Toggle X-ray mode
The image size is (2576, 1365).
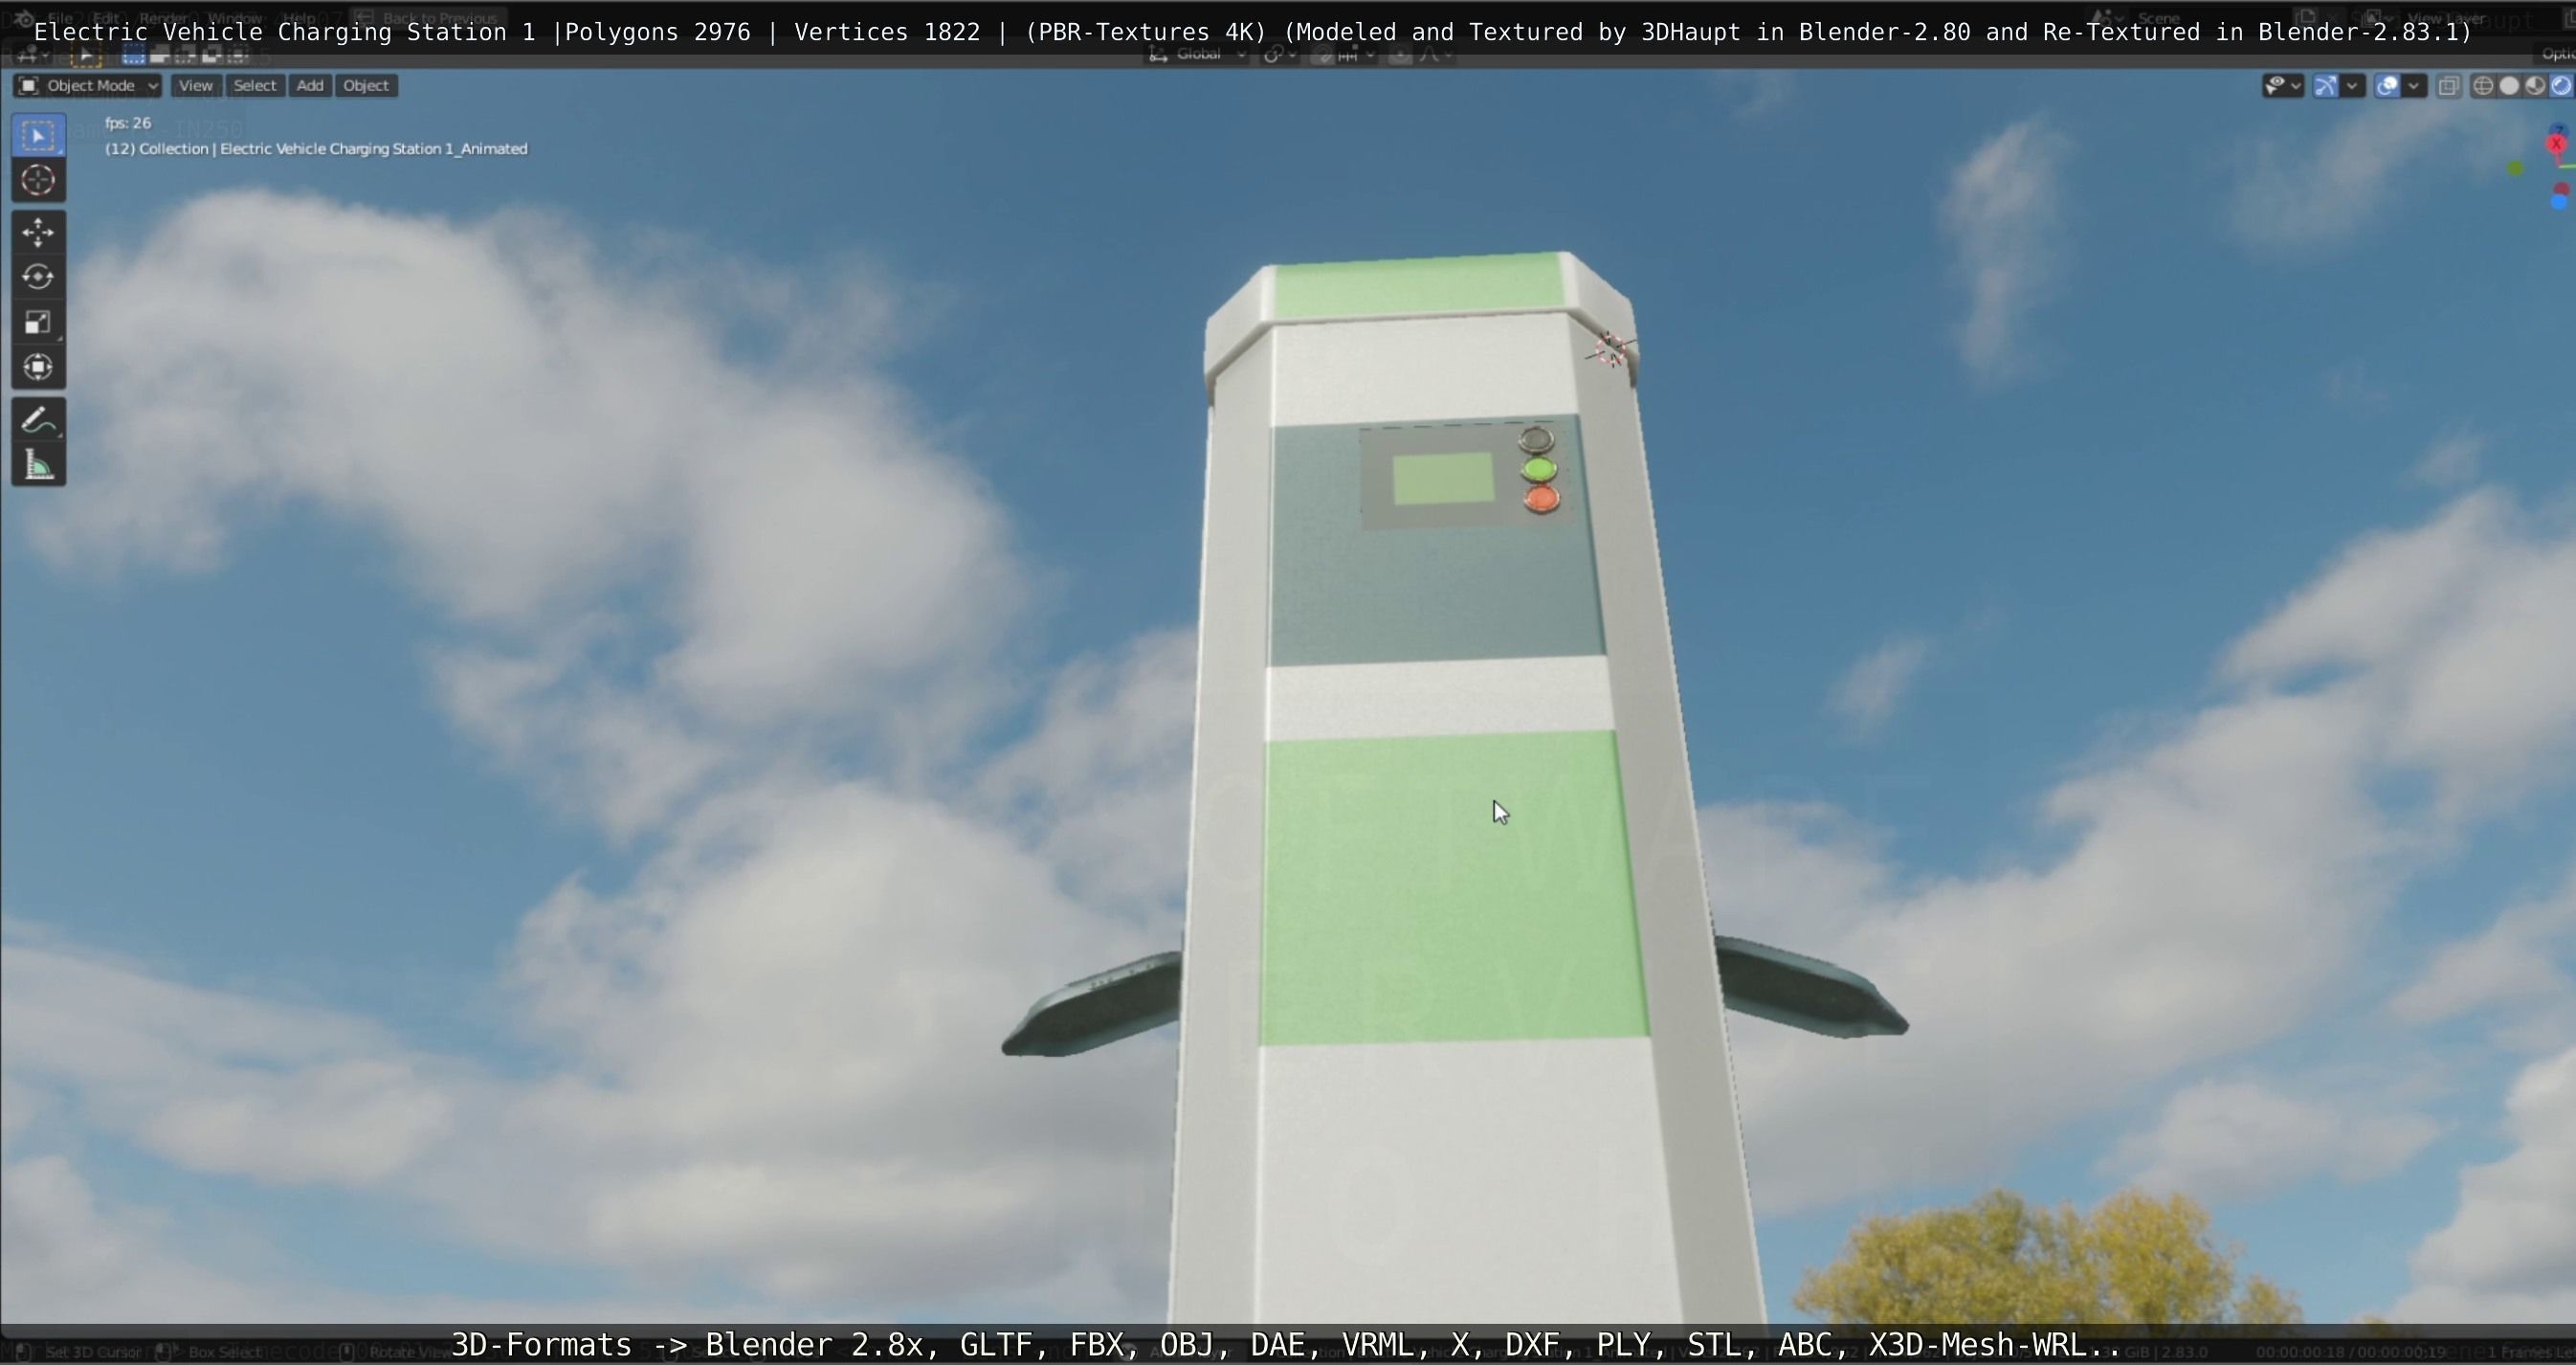click(2448, 86)
